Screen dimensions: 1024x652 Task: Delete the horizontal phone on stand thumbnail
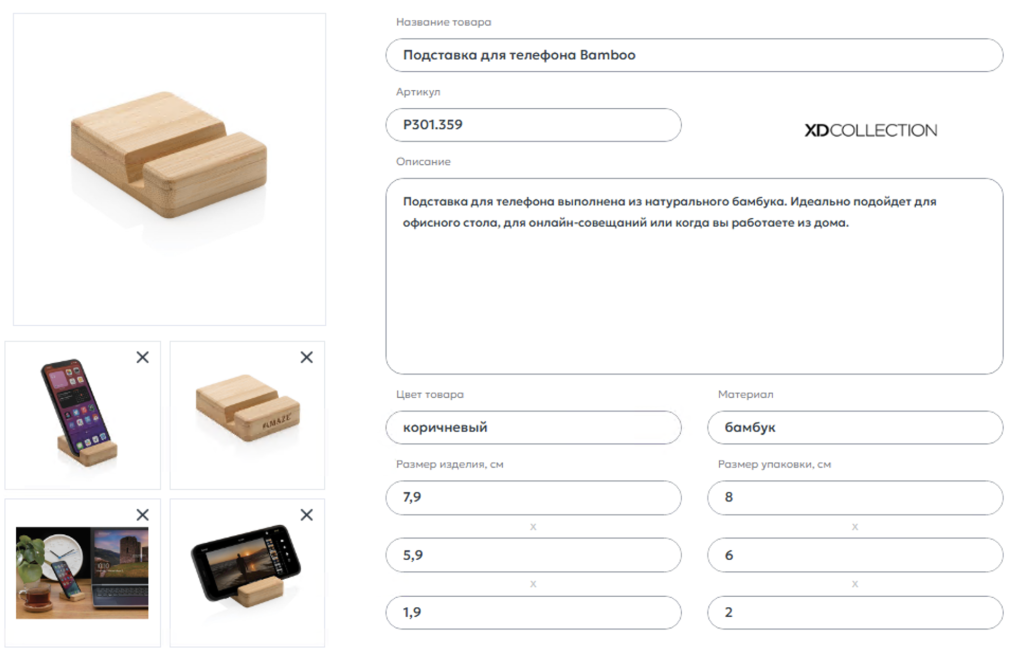pos(307,514)
